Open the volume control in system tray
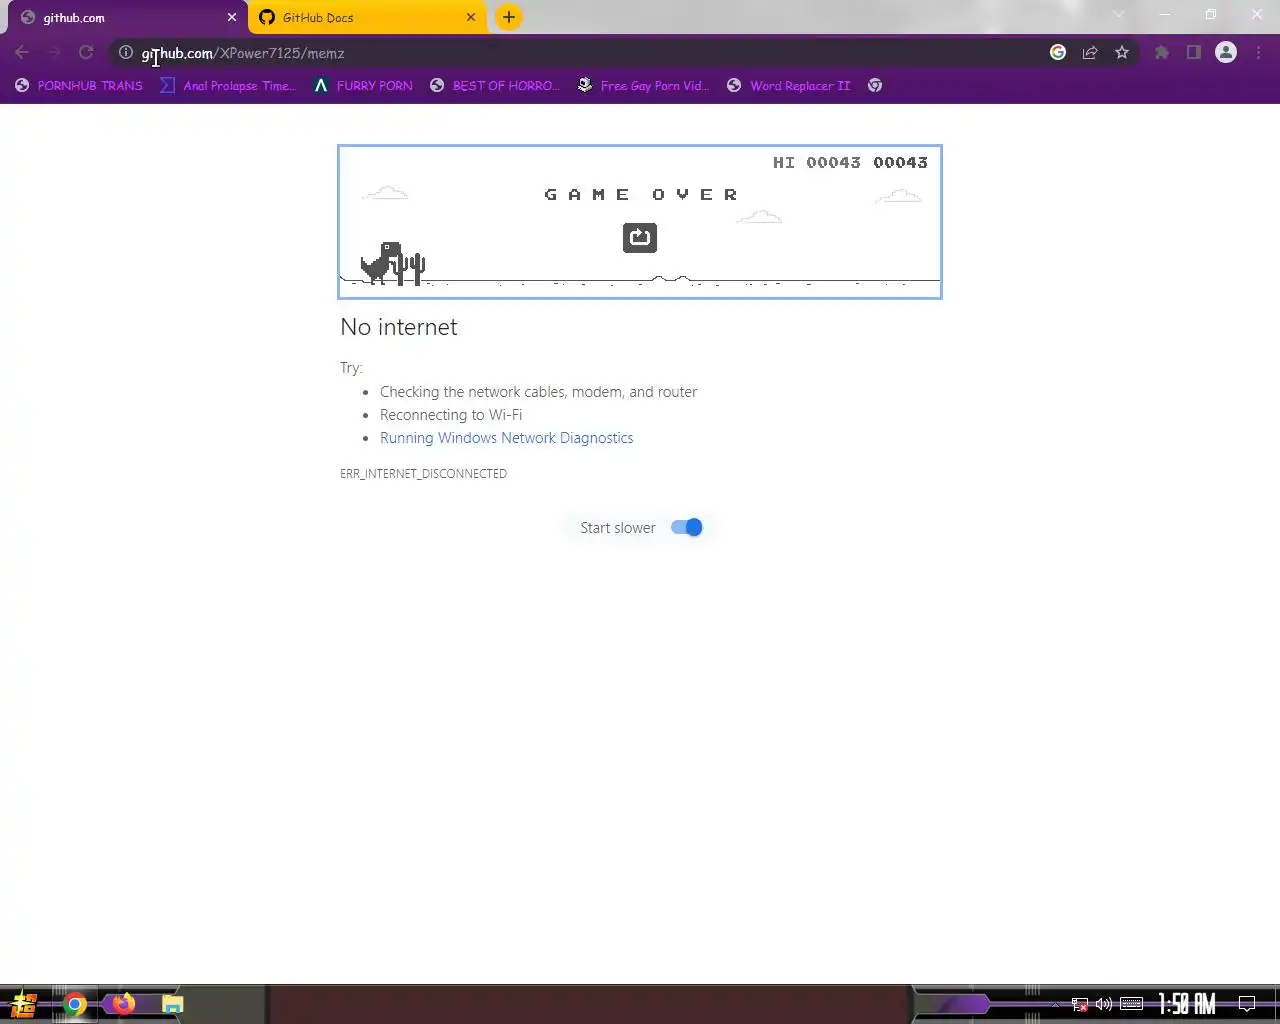This screenshot has height=1024, width=1280. pos(1104,1004)
